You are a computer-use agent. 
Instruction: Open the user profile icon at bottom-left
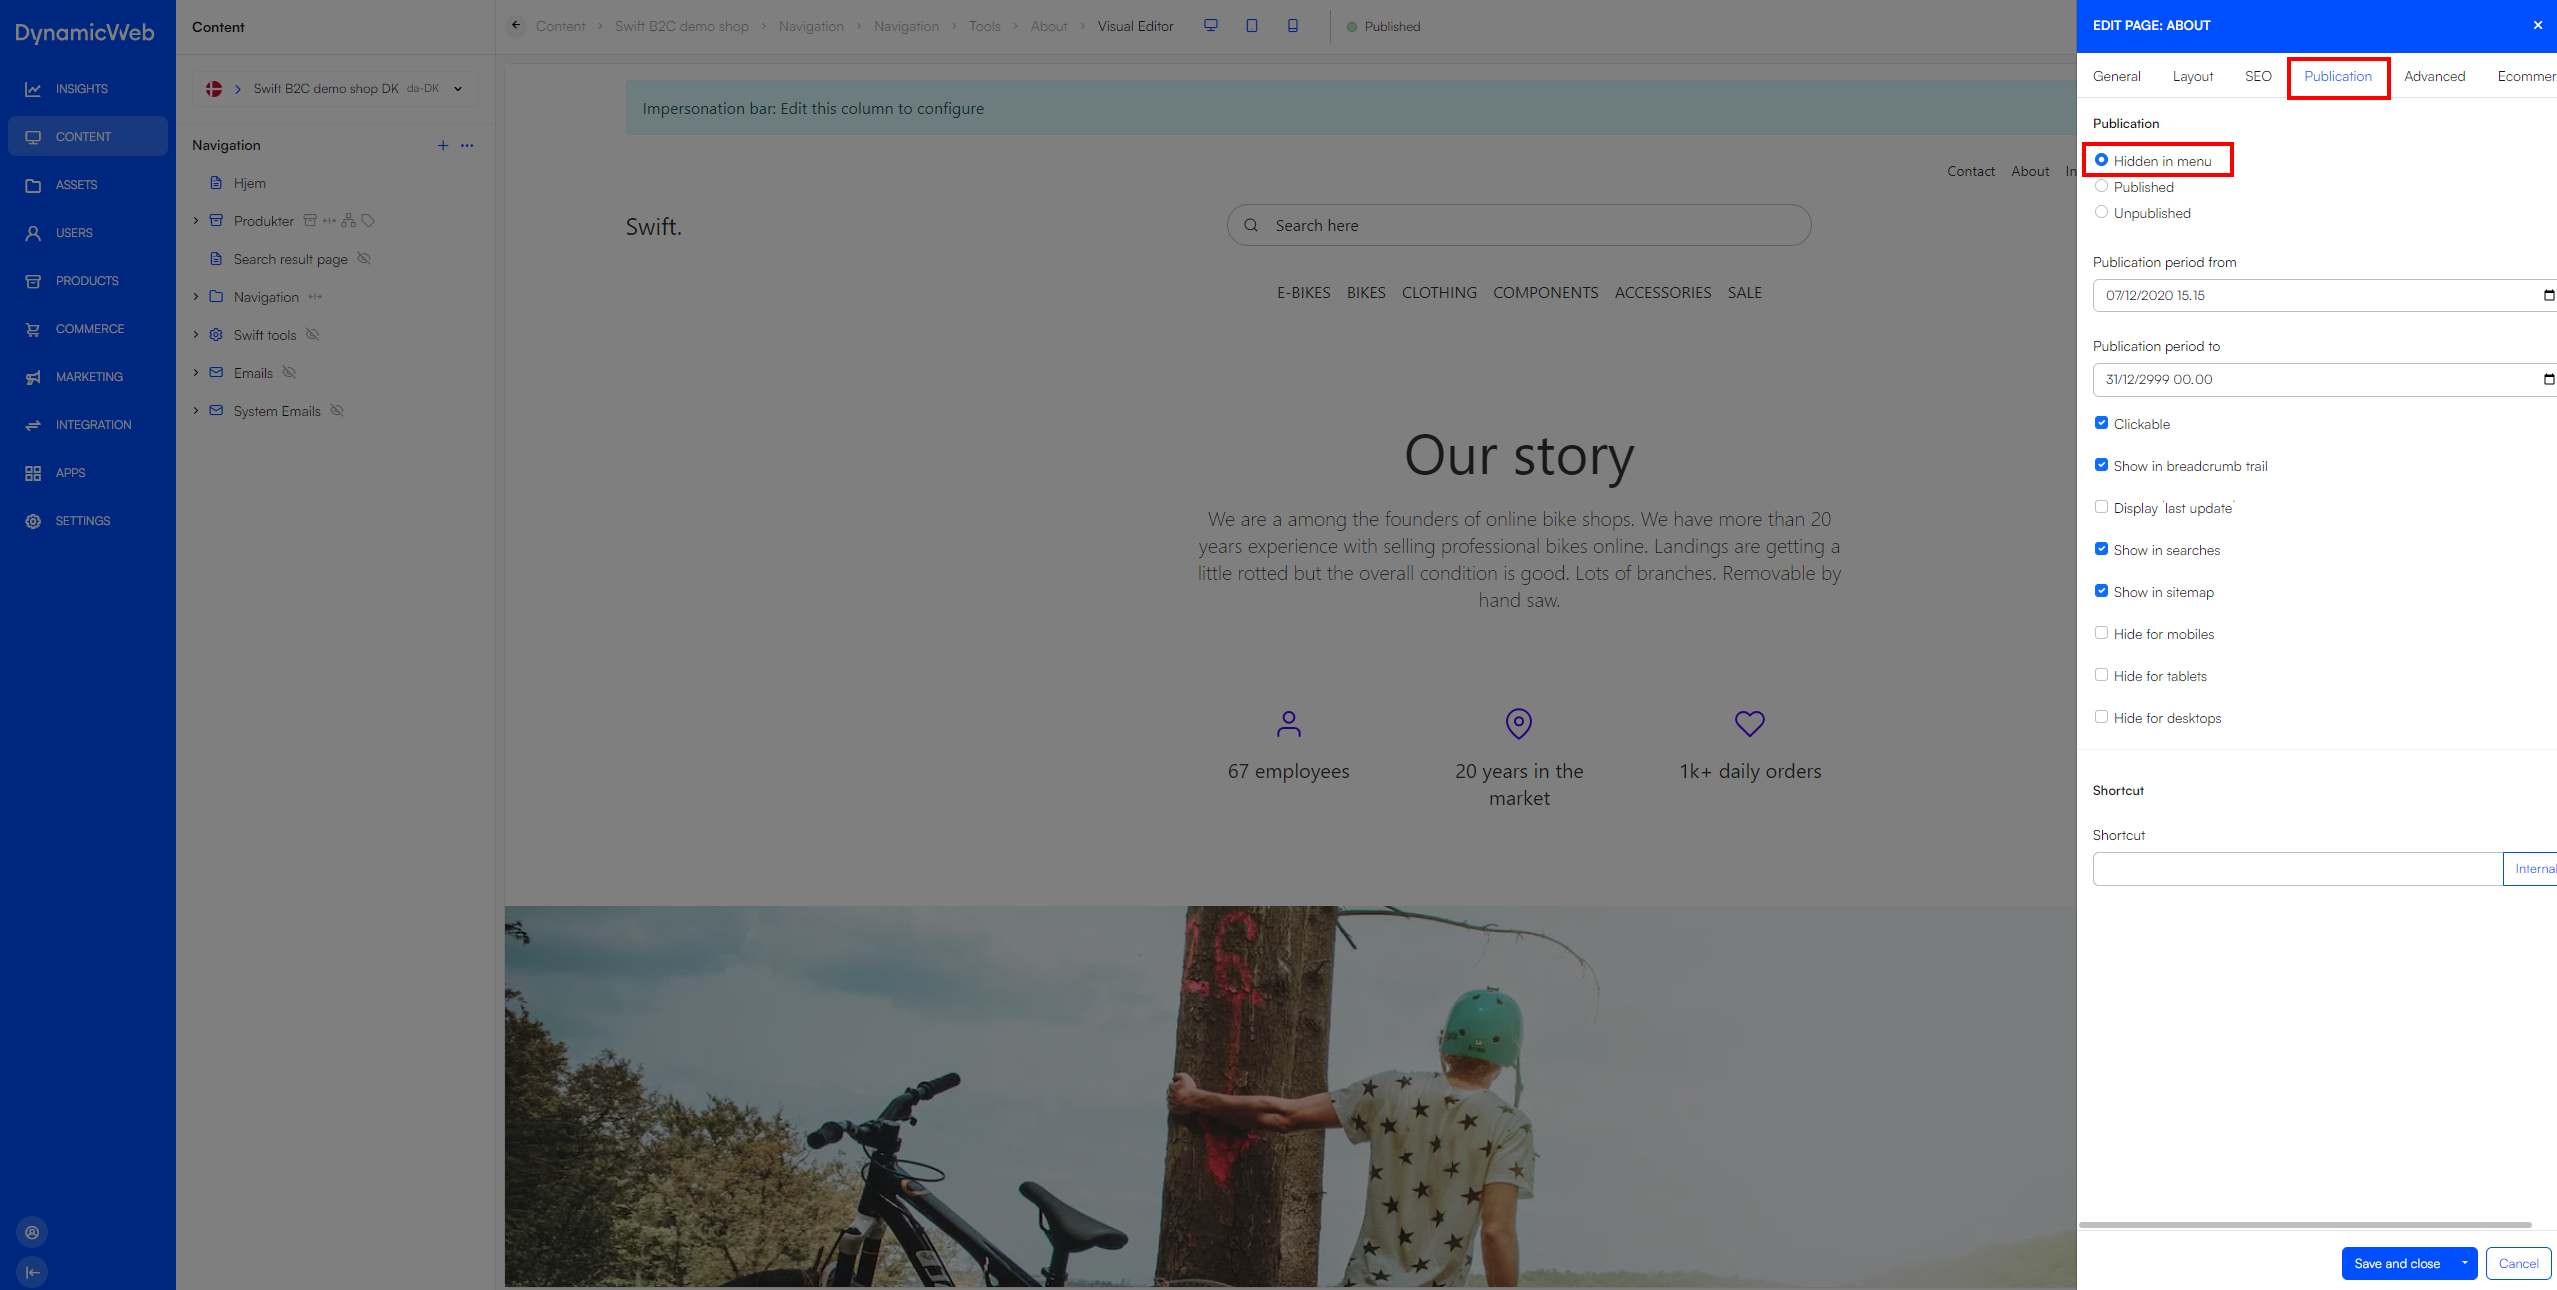[32, 1232]
